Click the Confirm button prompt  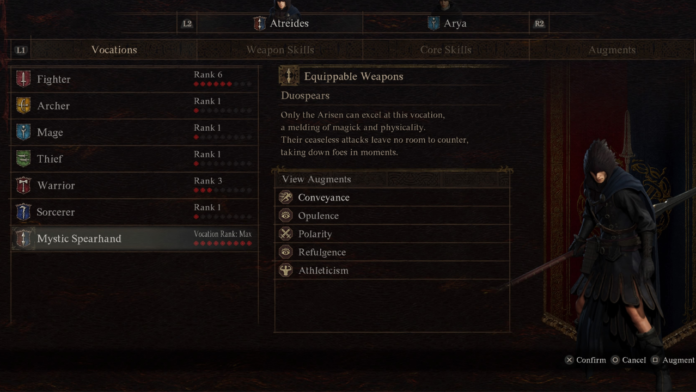tap(585, 360)
